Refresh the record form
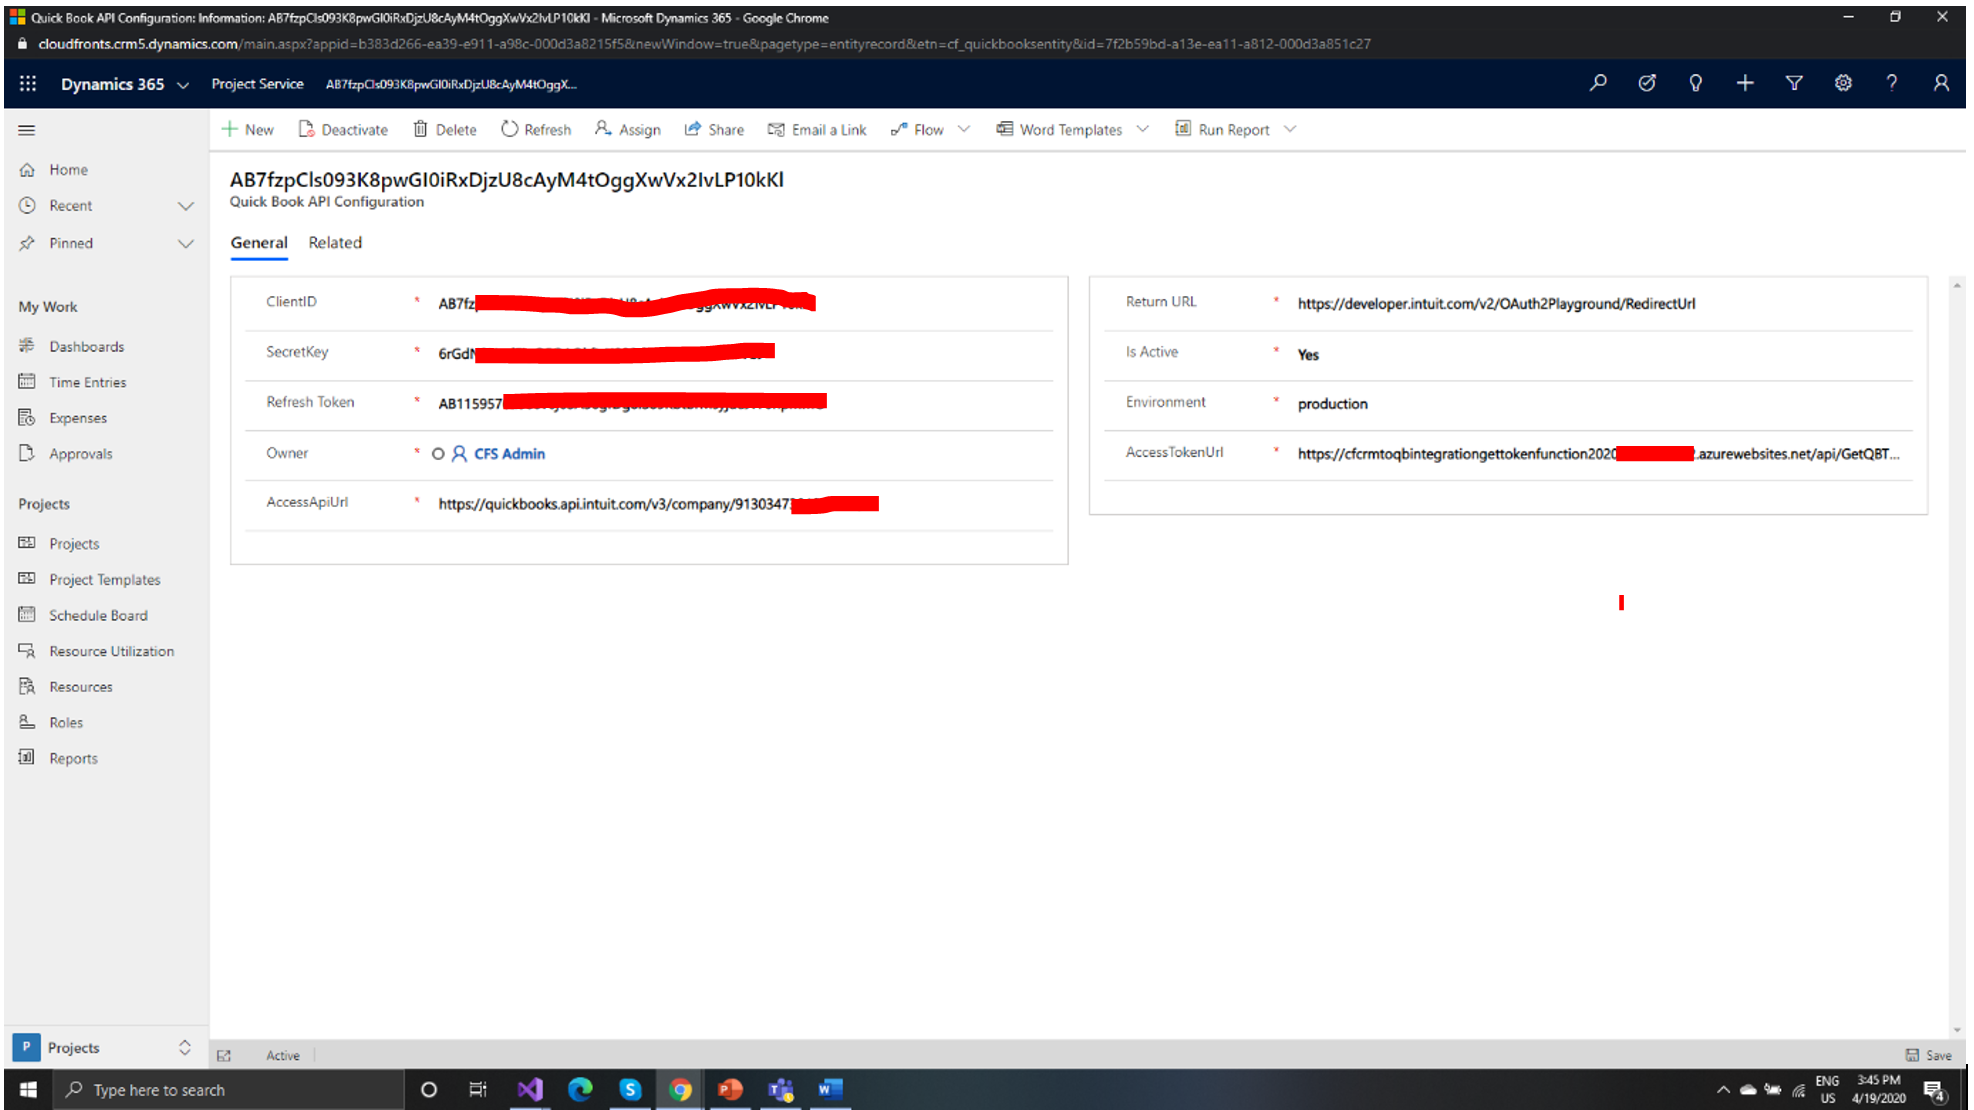 (x=536, y=129)
